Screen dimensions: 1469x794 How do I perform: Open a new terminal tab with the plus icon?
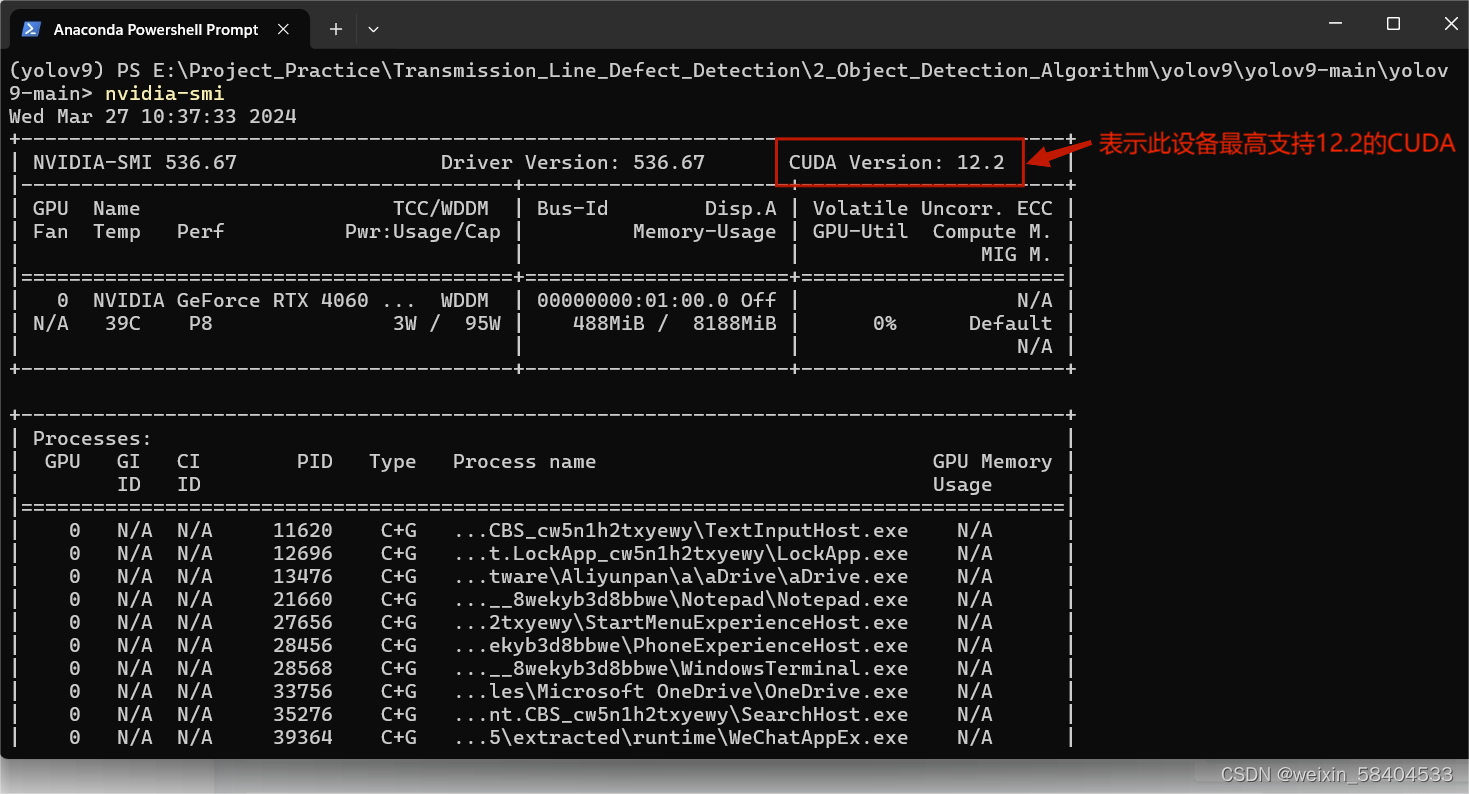click(336, 29)
